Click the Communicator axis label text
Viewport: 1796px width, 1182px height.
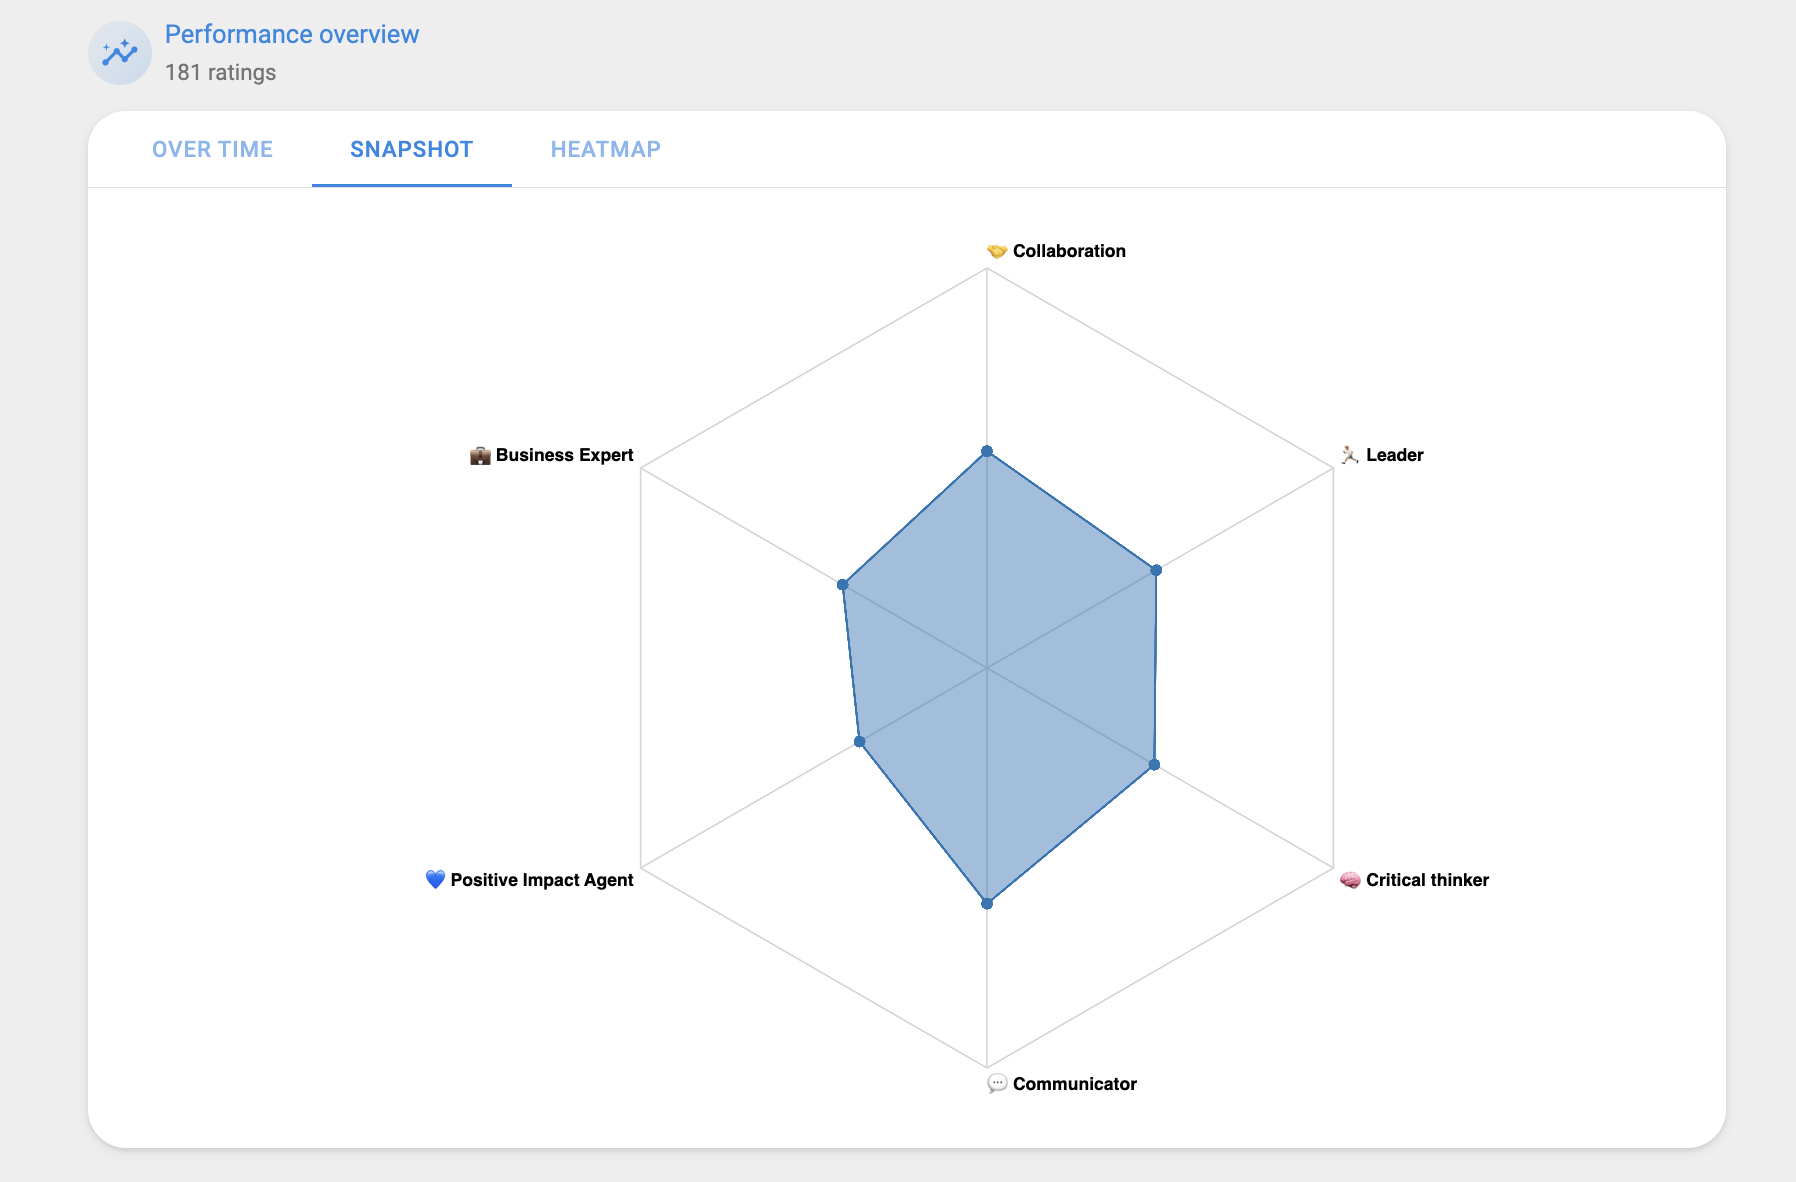tap(1074, 1084)
